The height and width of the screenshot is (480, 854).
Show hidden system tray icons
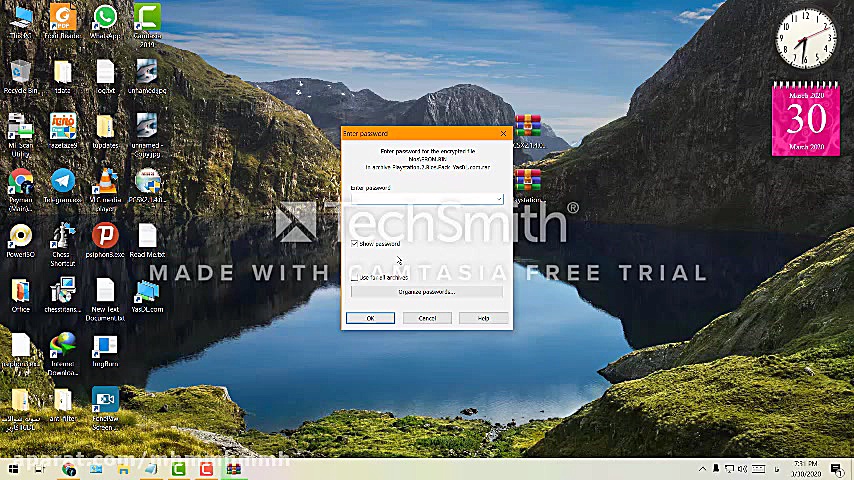tap(702, 469)
